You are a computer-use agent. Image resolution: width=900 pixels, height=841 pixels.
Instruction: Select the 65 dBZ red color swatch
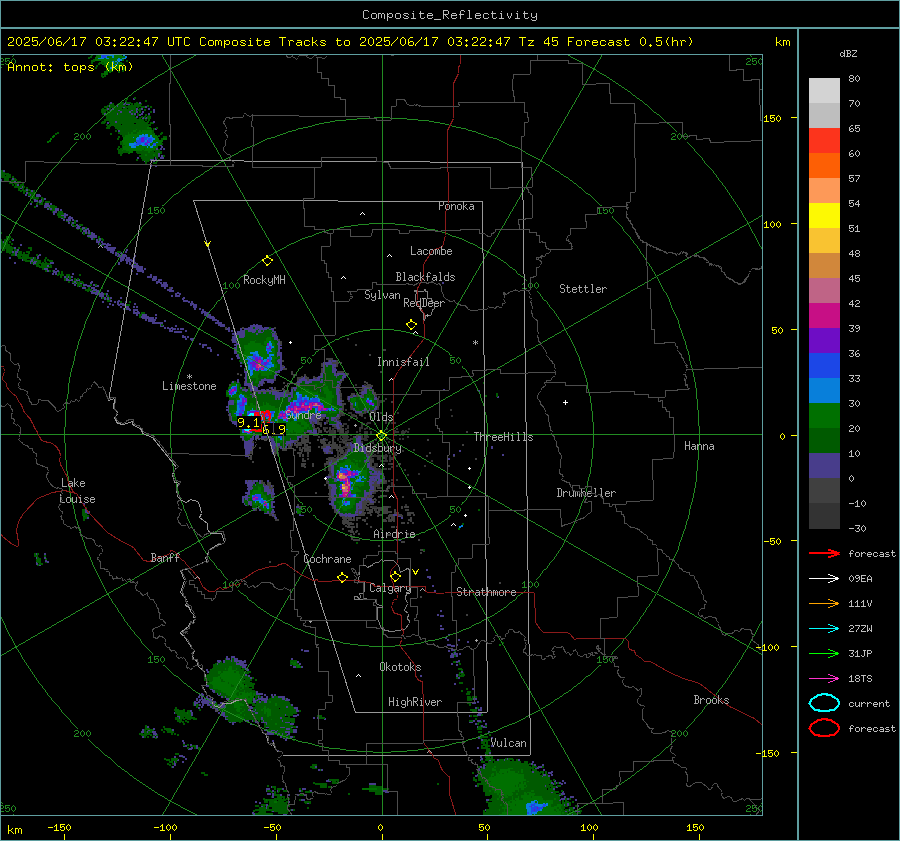click(824, 141)
